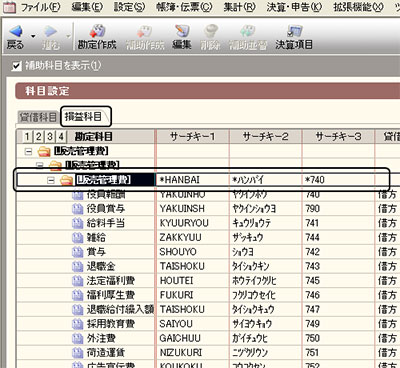Viewport: 400px width, 368px height.
Task: Click the 補助作成 toolbar icon
Action: [x=145, y=31]
